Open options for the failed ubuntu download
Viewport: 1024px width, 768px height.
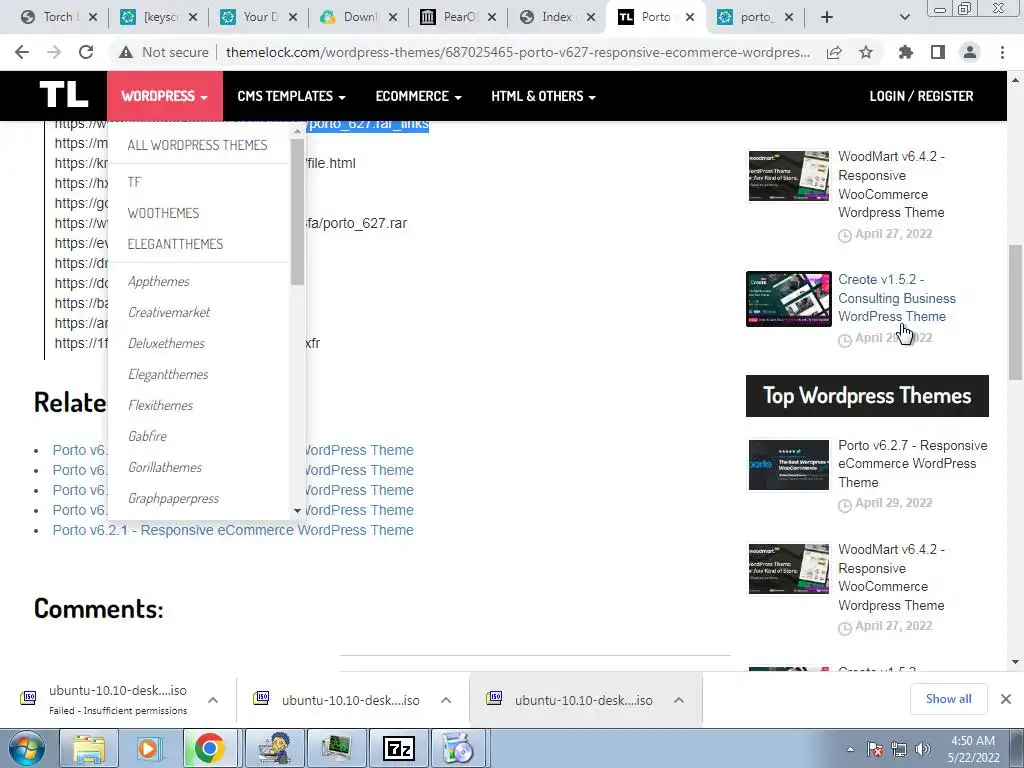(213, 699)
